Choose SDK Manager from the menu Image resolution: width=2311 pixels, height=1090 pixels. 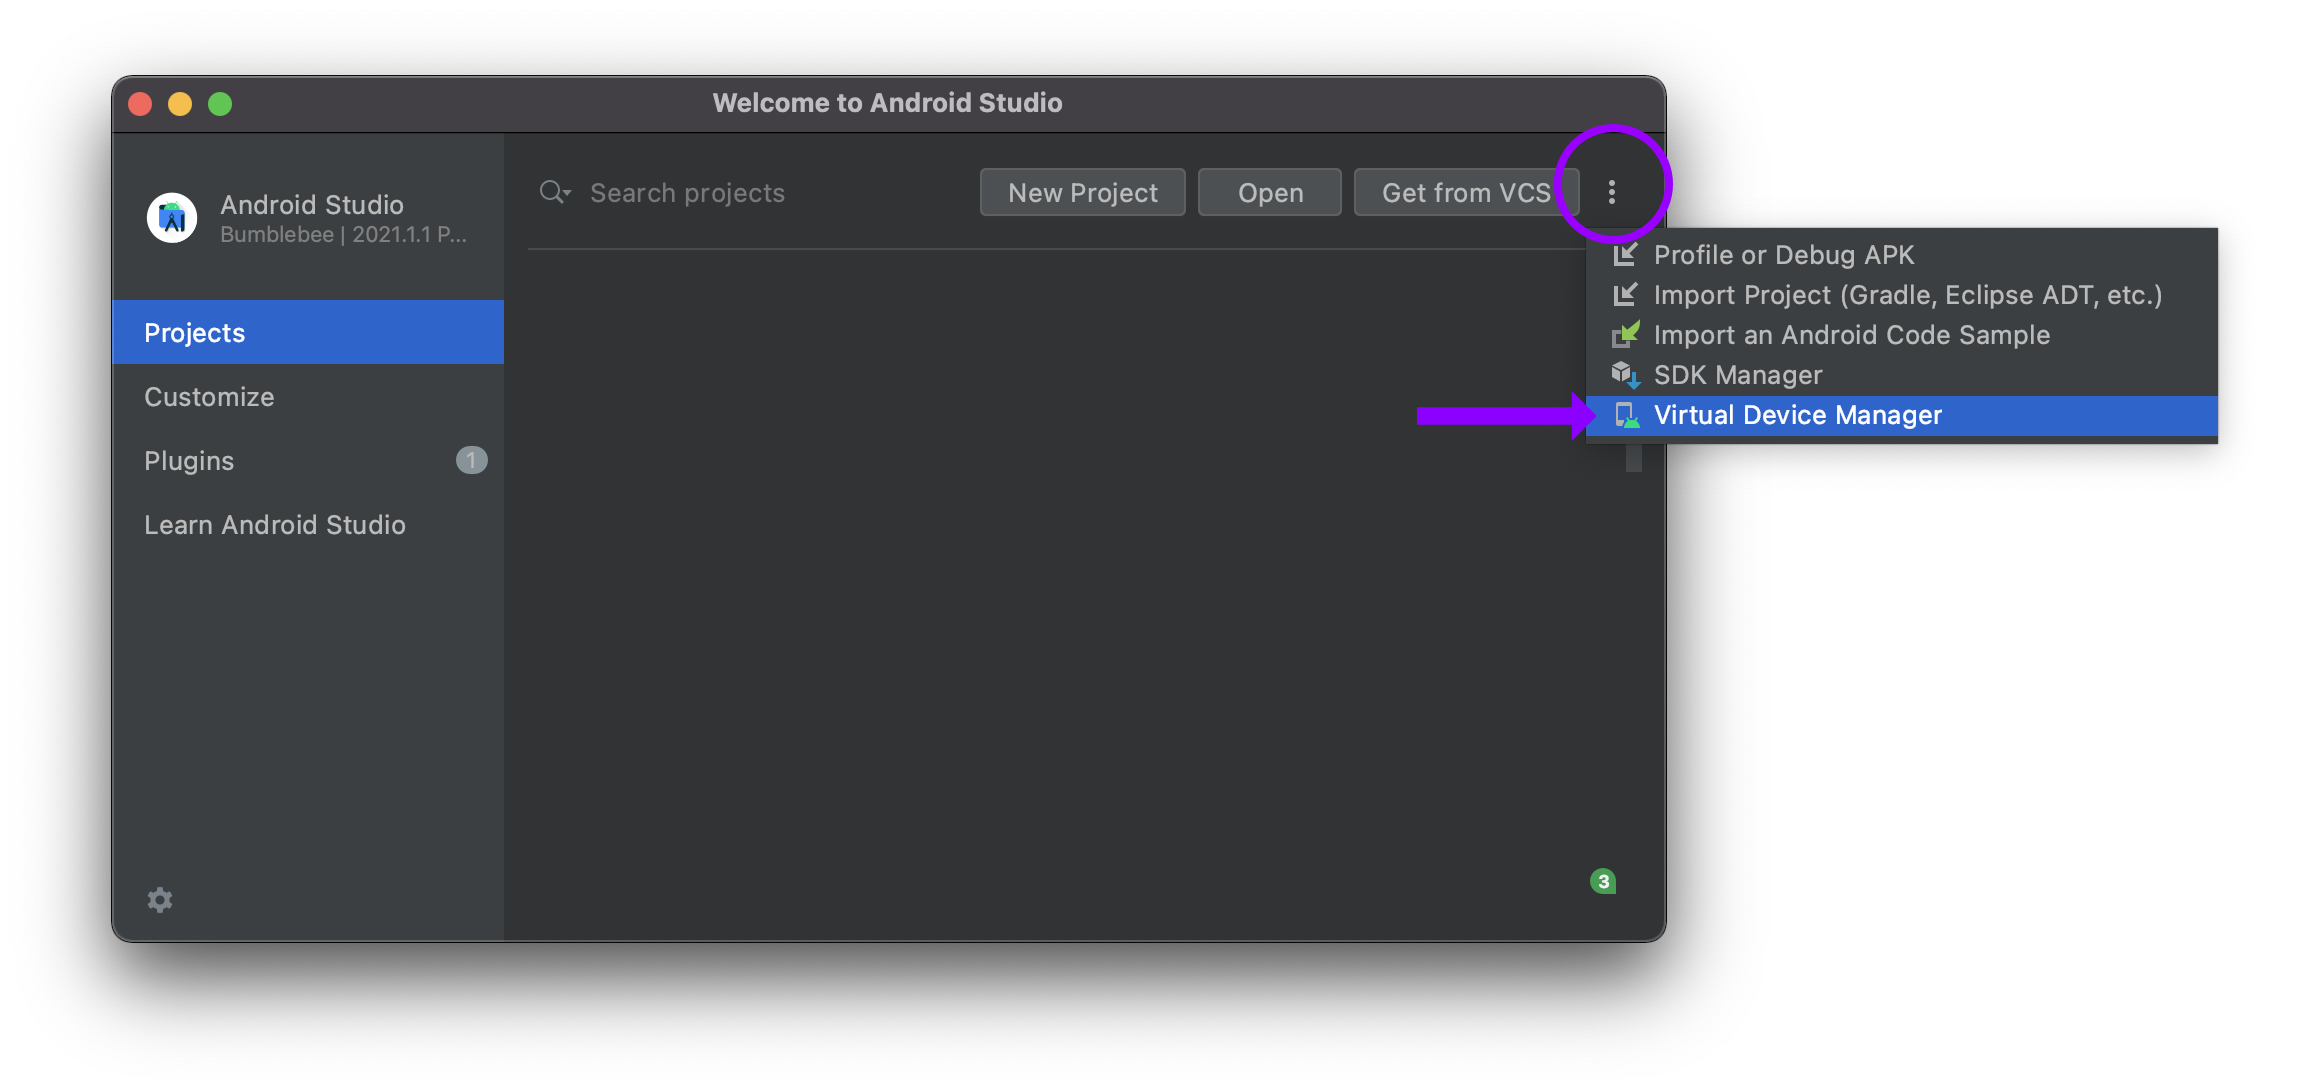[1738, 375]
